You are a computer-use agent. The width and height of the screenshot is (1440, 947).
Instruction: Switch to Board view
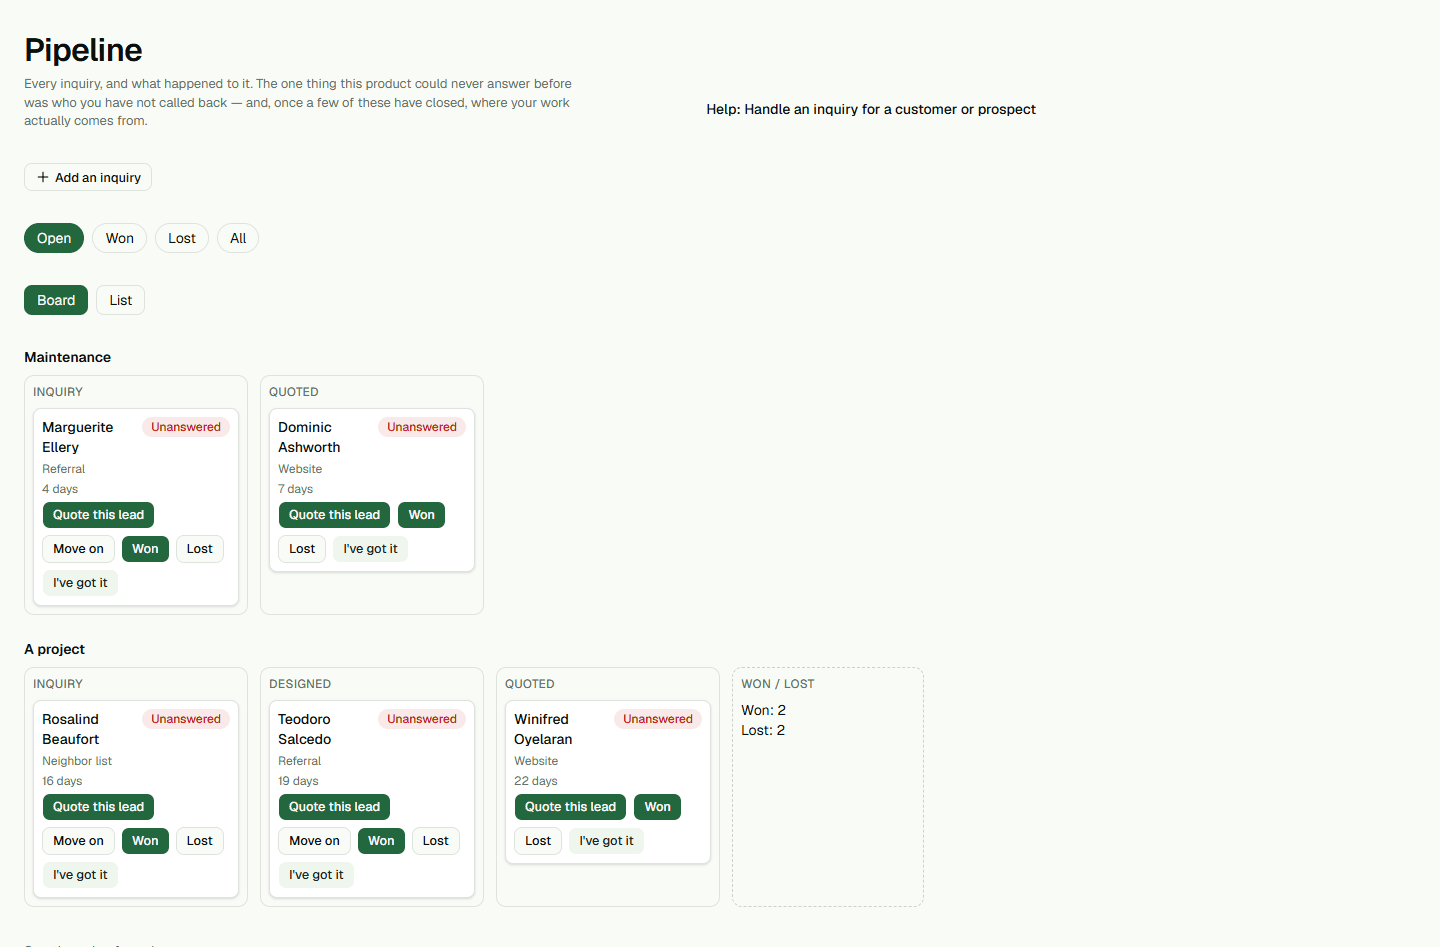coord(56,300)
